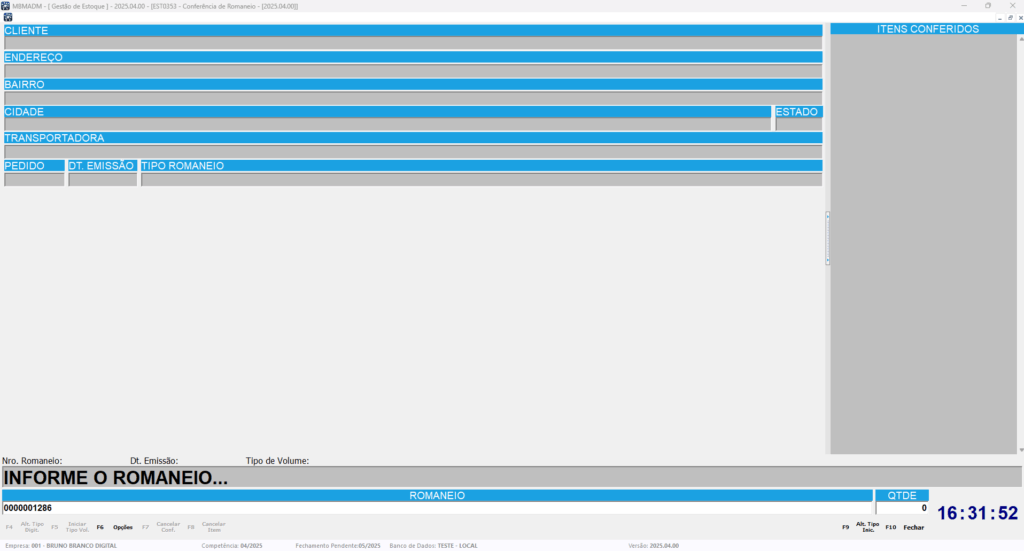The width and height of the screenshot is (1024, 551).
Task: Click the Romaneio input field with 0000001286
Action: tap(438, 508)
